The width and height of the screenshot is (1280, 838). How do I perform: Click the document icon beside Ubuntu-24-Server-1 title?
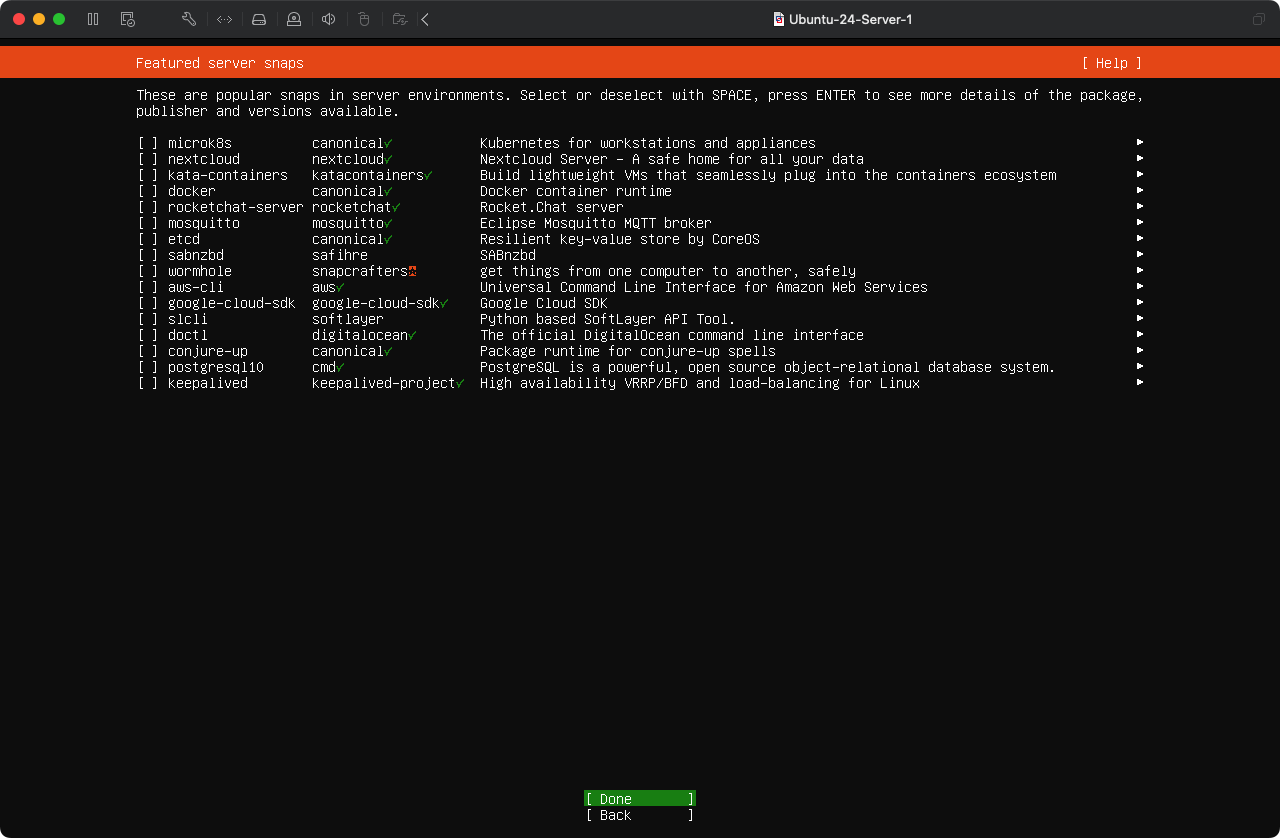tap(779, 19)
